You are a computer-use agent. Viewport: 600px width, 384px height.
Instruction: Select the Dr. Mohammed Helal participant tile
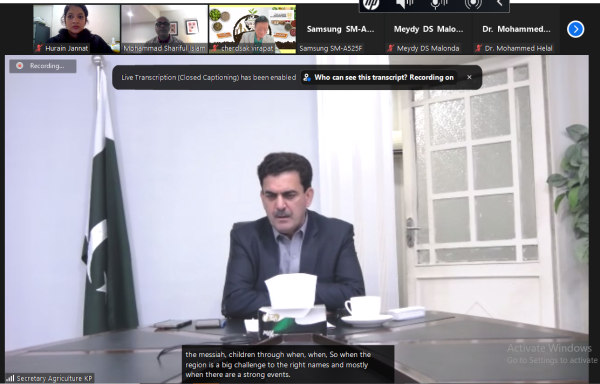[x=516, y=29]
